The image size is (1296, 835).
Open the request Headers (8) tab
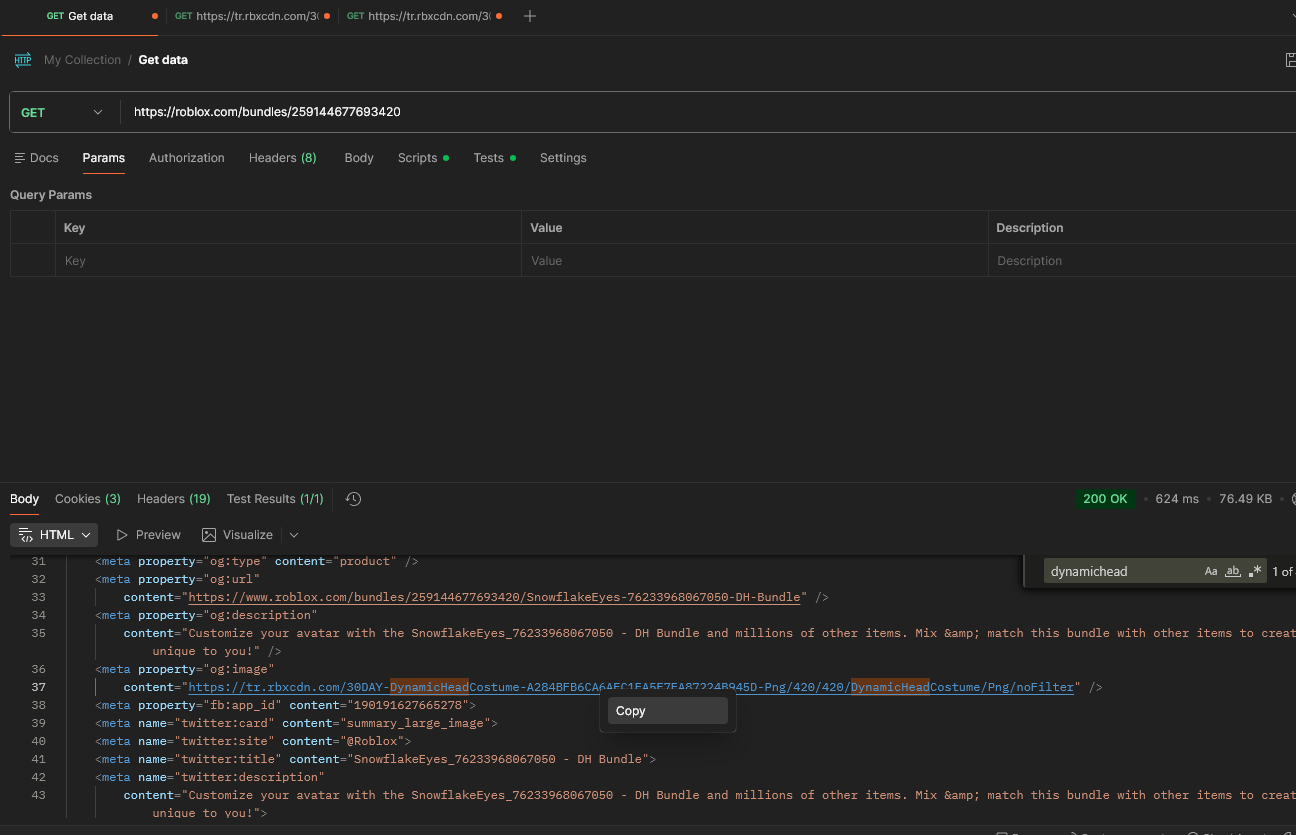click(283, 158)
